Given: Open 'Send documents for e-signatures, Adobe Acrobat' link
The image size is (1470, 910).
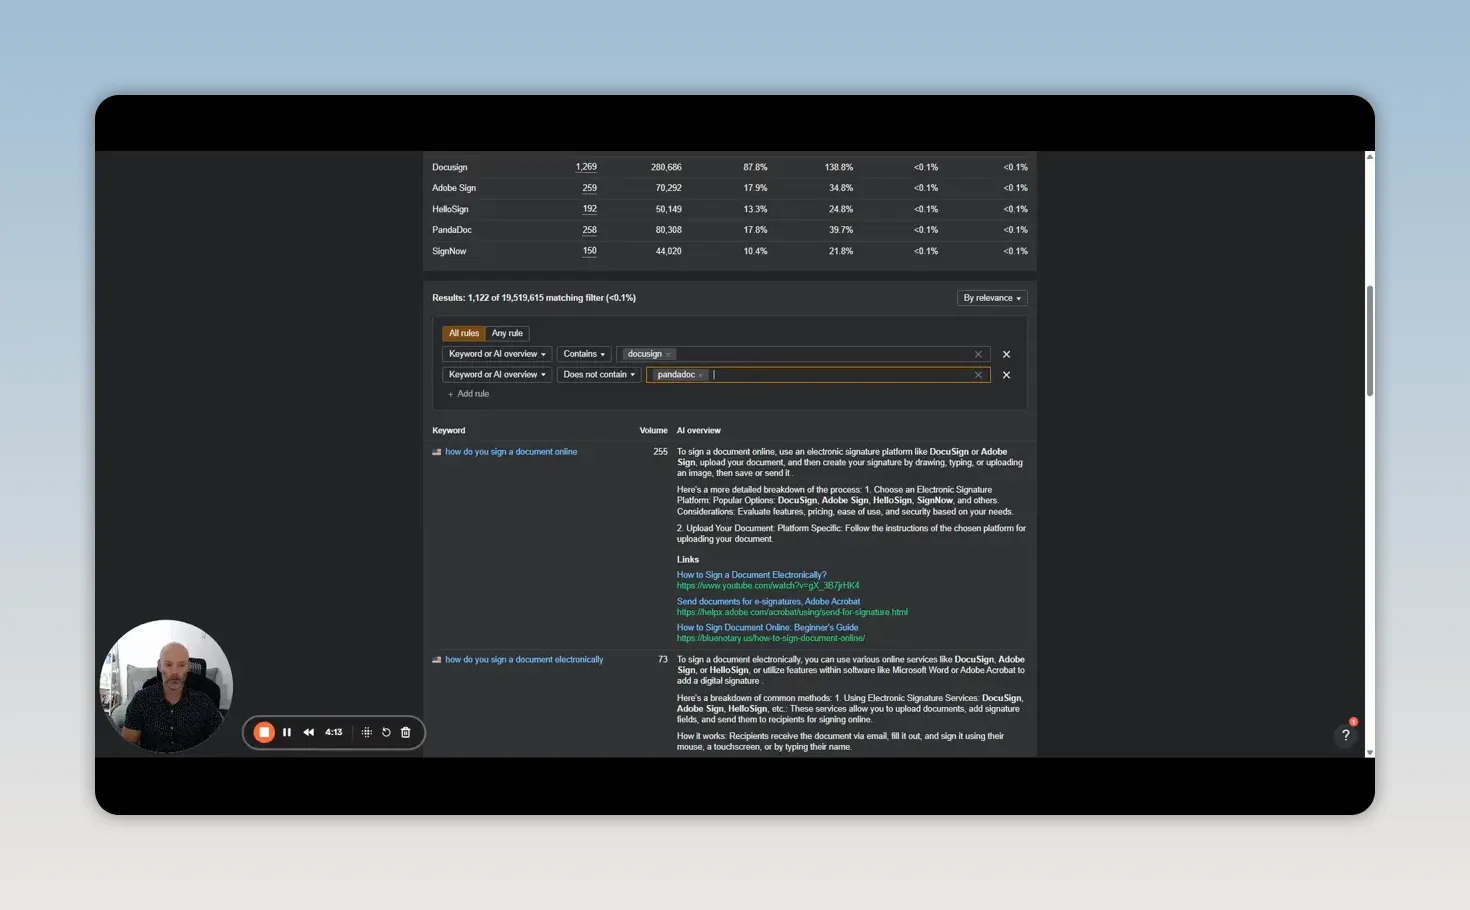Looking at the screenshot, I should [768, 602].
